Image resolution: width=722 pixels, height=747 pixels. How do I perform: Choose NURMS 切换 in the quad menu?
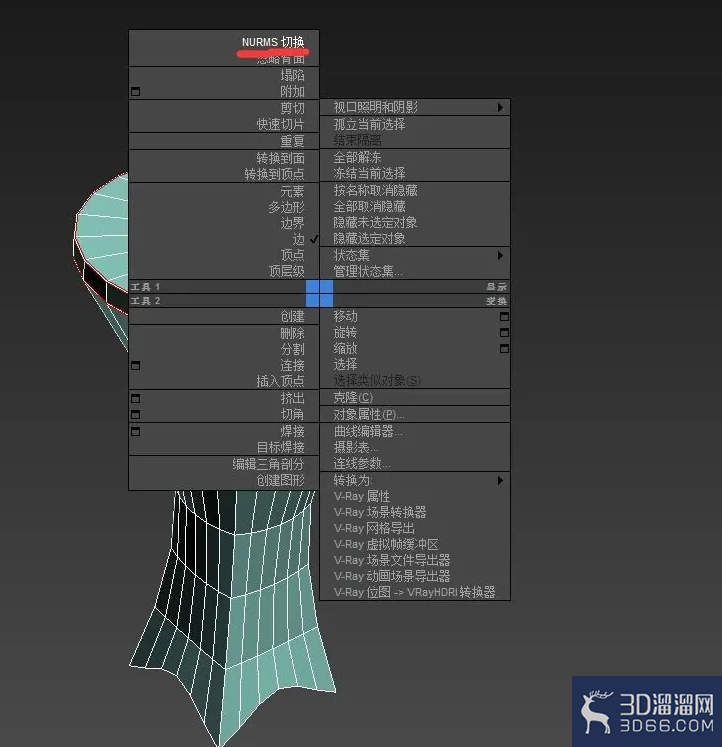pos(273,42)
